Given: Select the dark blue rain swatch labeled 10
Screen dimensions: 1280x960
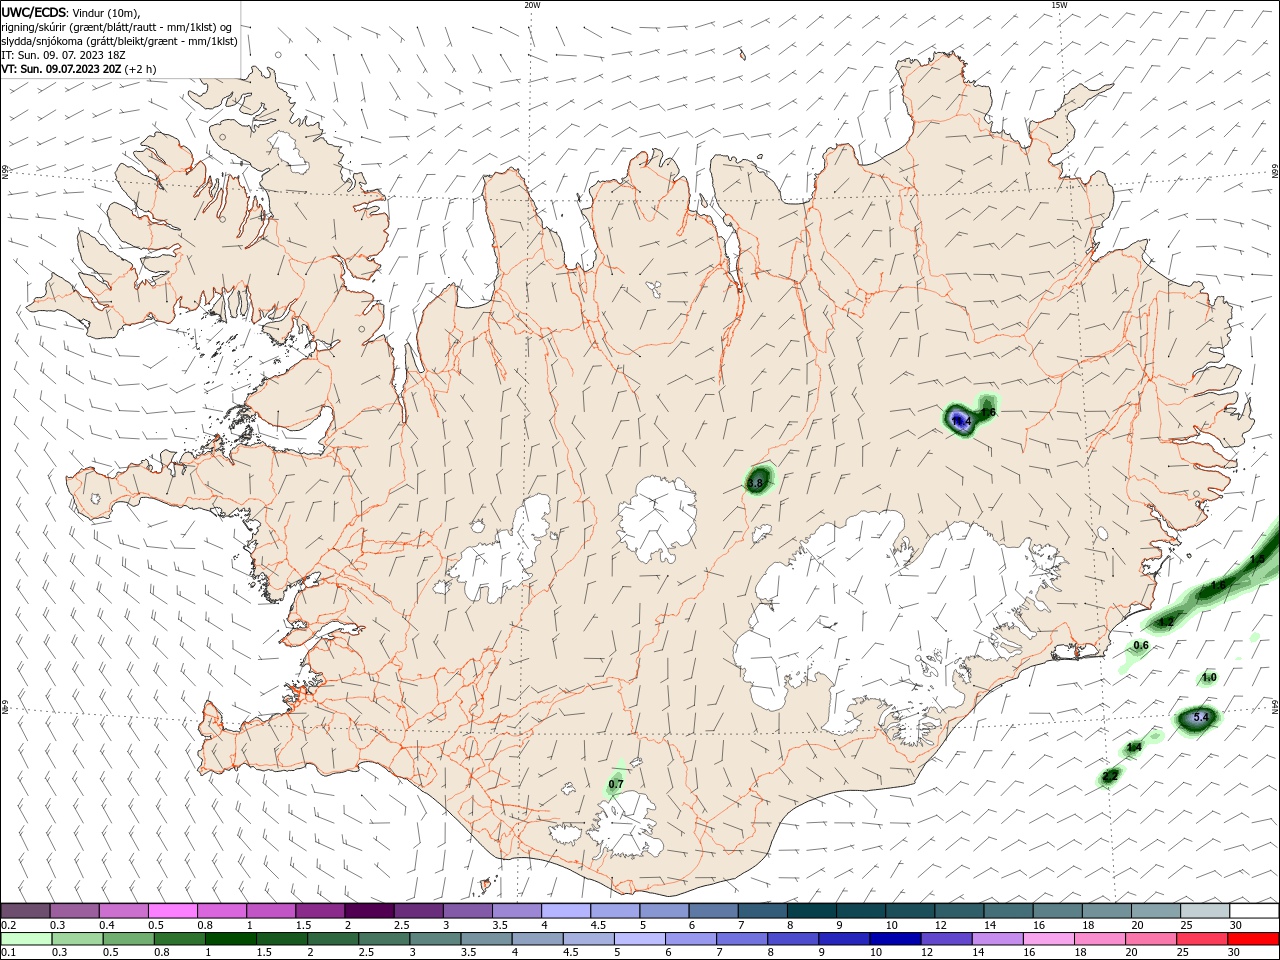Looking at the screenshot, I should tap(894, 939).
